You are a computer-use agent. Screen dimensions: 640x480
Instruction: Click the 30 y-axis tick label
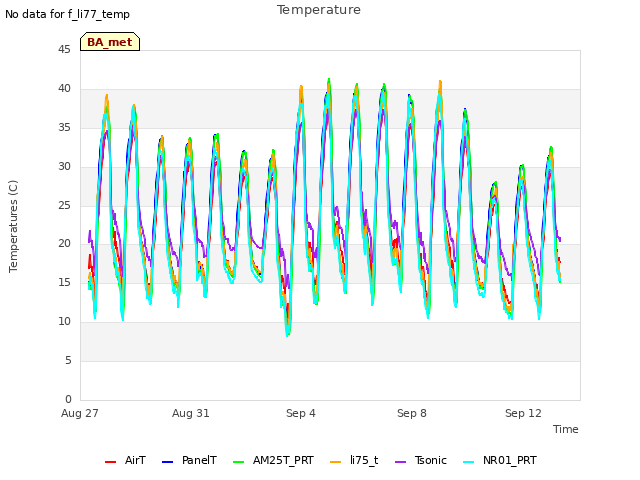point(64,166)
